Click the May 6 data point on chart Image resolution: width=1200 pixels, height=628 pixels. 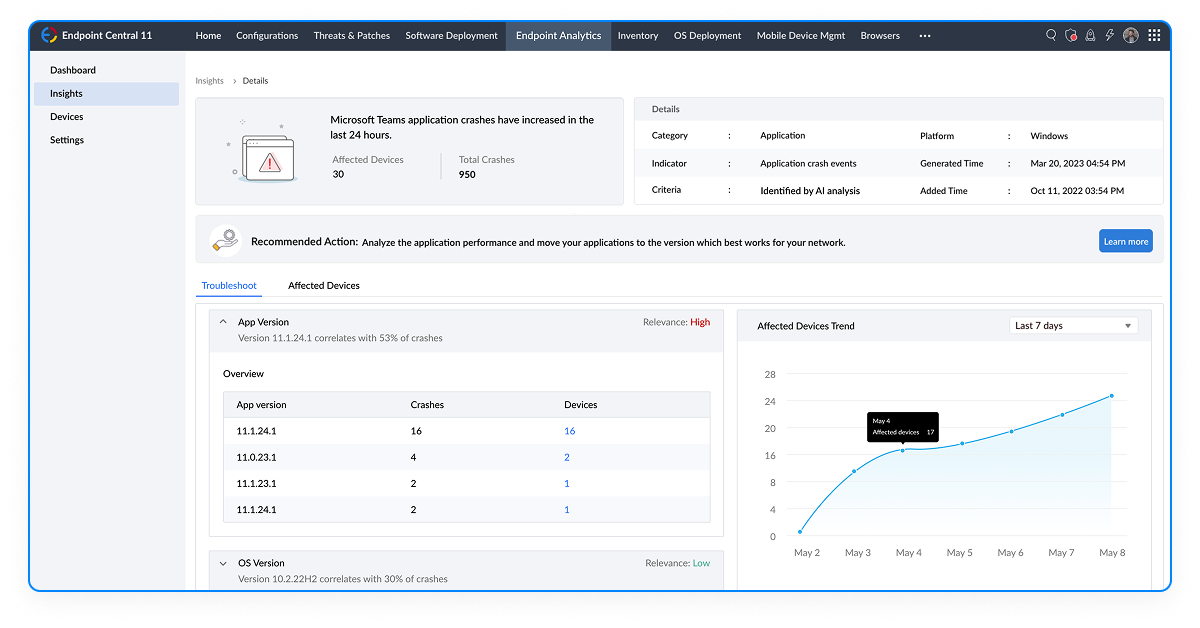tap(1011, 431)
